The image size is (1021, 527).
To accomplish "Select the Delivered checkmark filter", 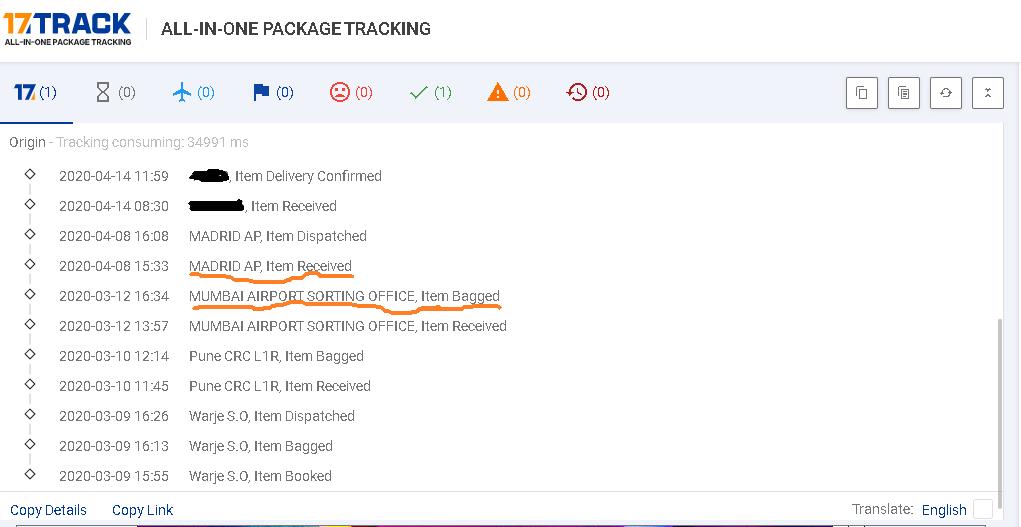I will tap(430, 93).
